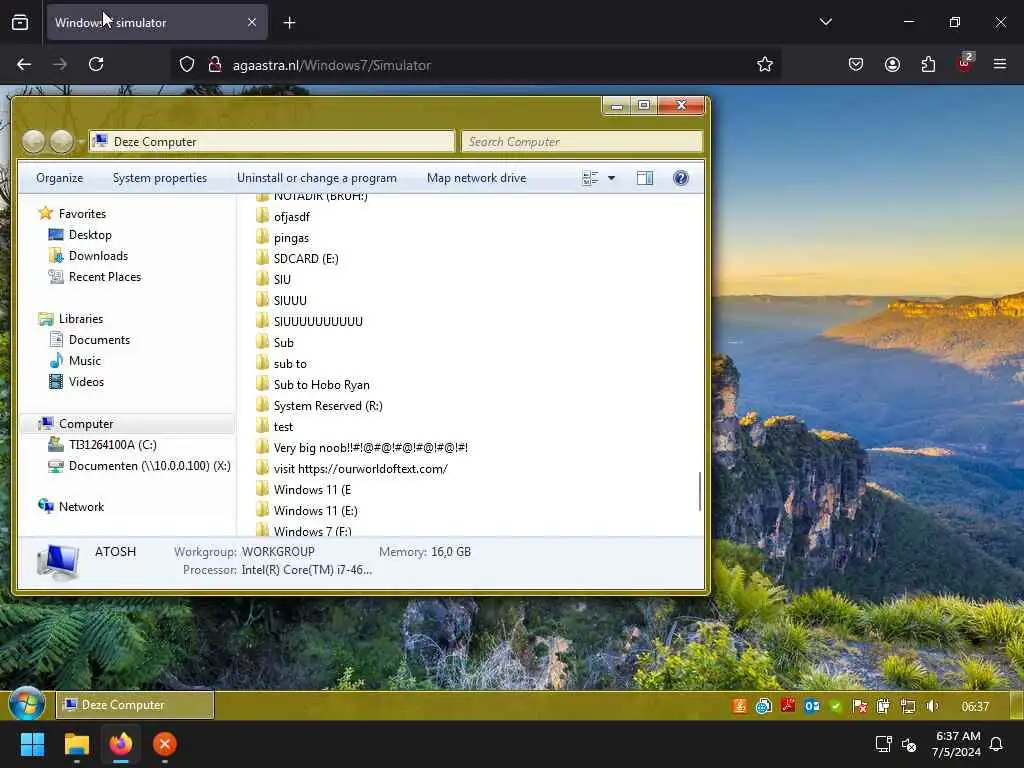Open a new browser tab
Screen dimensions: 1024x768
coord(289,23)
